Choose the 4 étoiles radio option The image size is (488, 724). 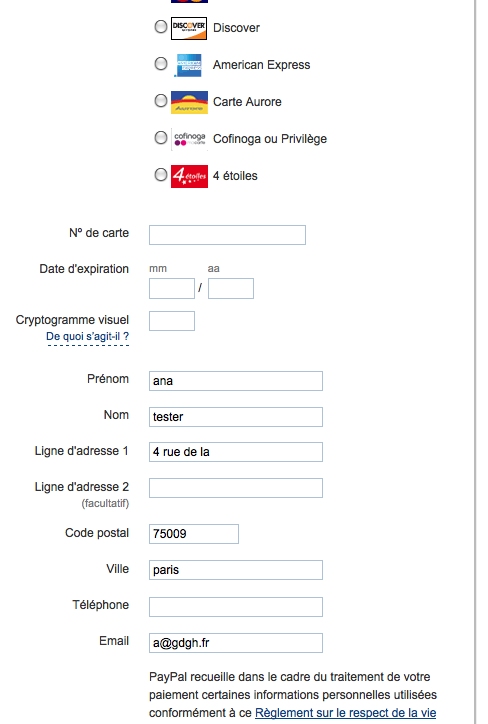click(x=161, y=175)
